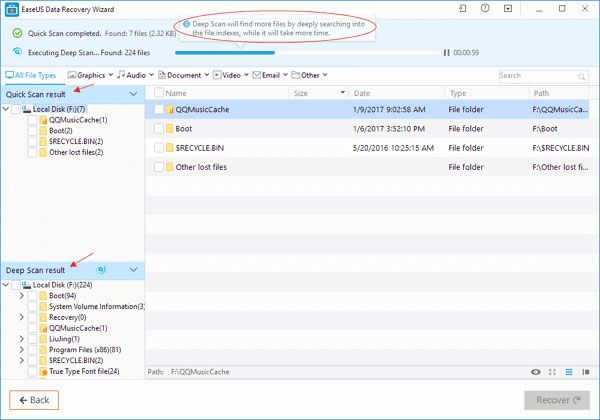
Task: Check the Boot folder checkbox in file list
Action: (x=158, y=128)
